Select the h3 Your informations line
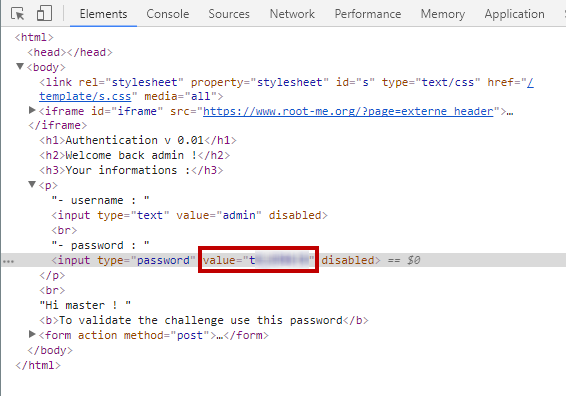The image size is (566, 396). click(x=131, y=170)
